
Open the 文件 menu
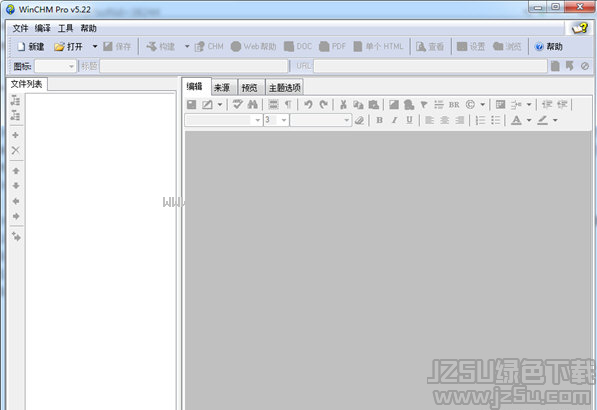21,28
